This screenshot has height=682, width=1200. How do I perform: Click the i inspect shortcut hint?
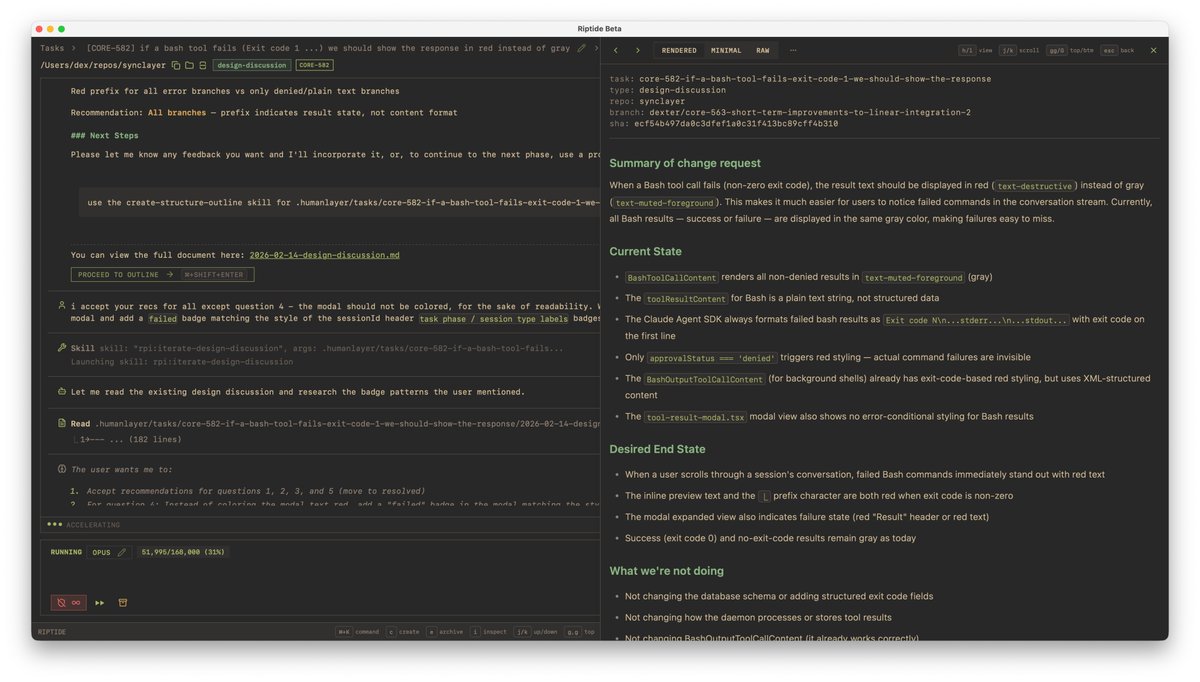pyautogui.click(x=490, y=632)
